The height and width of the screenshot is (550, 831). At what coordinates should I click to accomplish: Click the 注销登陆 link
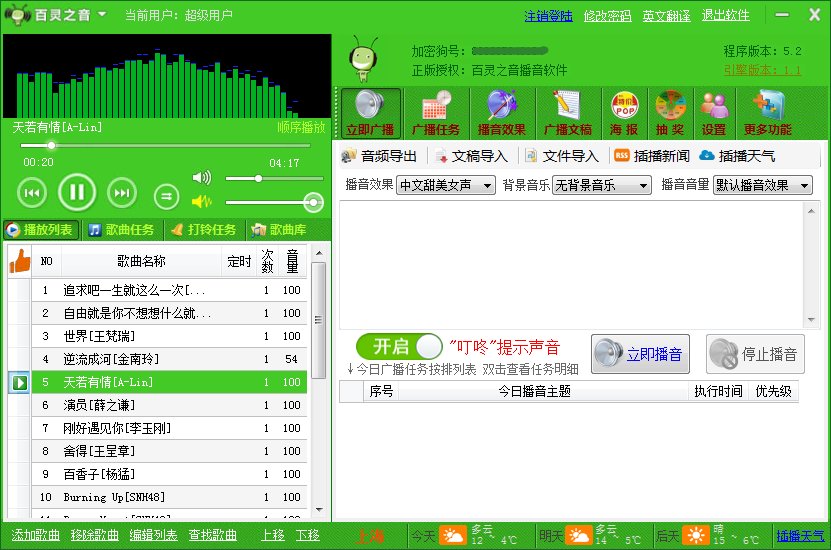[x=549, y=16]
